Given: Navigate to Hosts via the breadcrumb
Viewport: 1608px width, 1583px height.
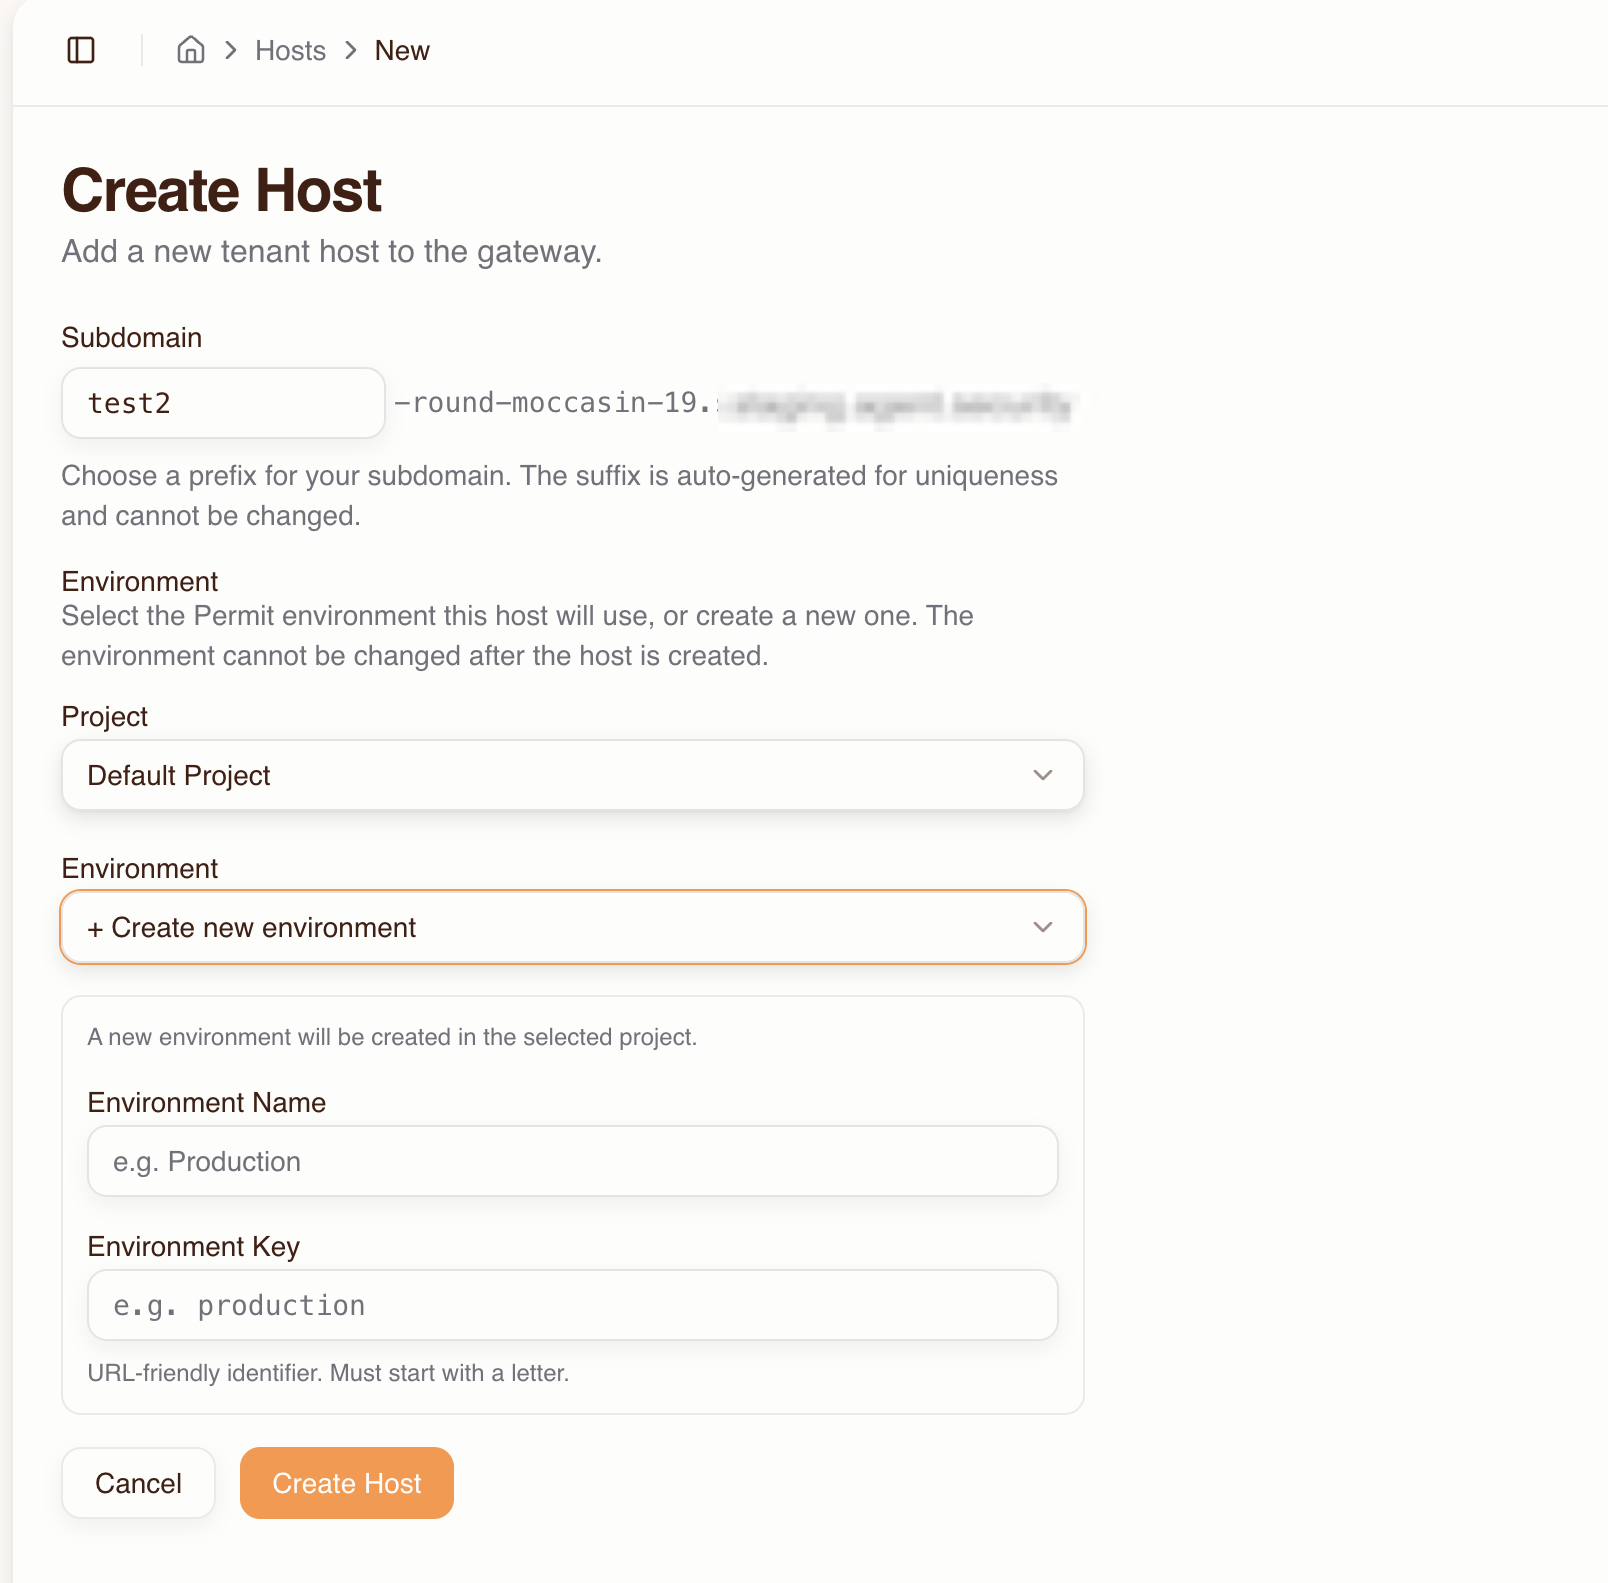Looking at the screenshot, I should coord(290,49).
